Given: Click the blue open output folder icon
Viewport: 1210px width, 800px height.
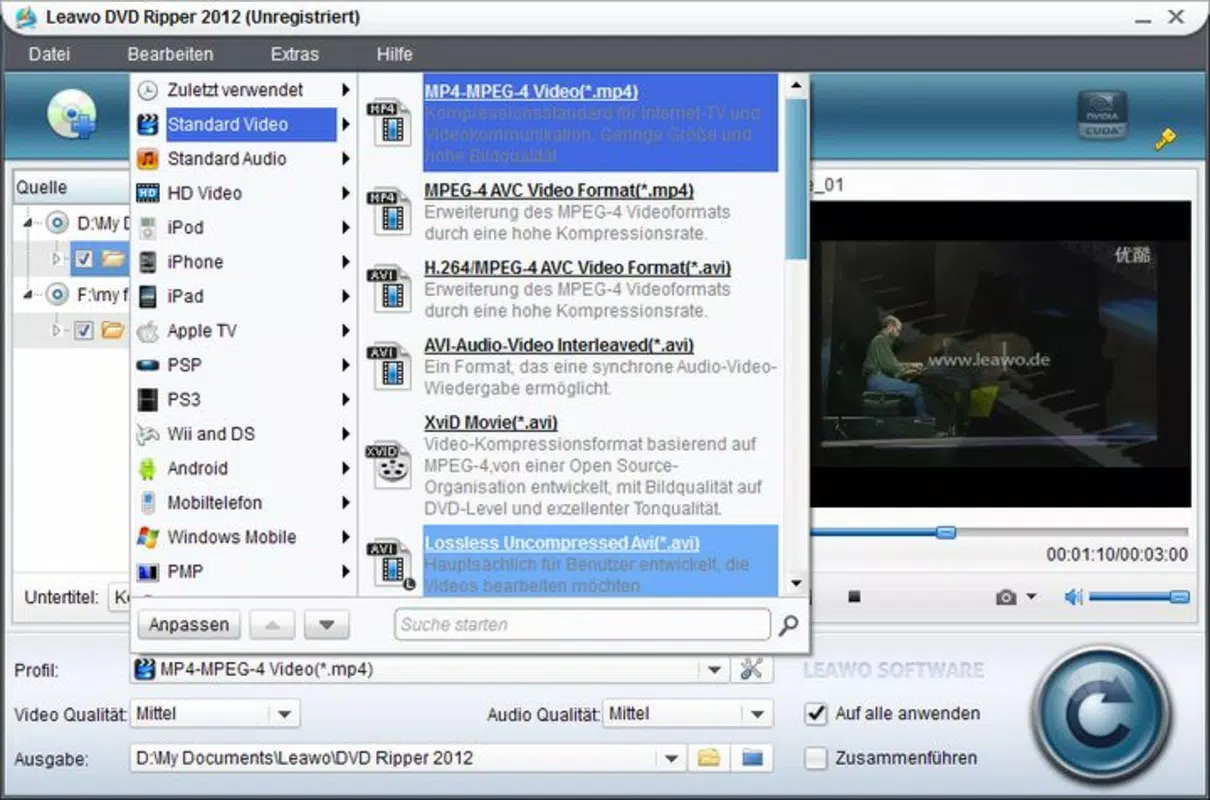Looking at the screenshot, I should point(753,758).
